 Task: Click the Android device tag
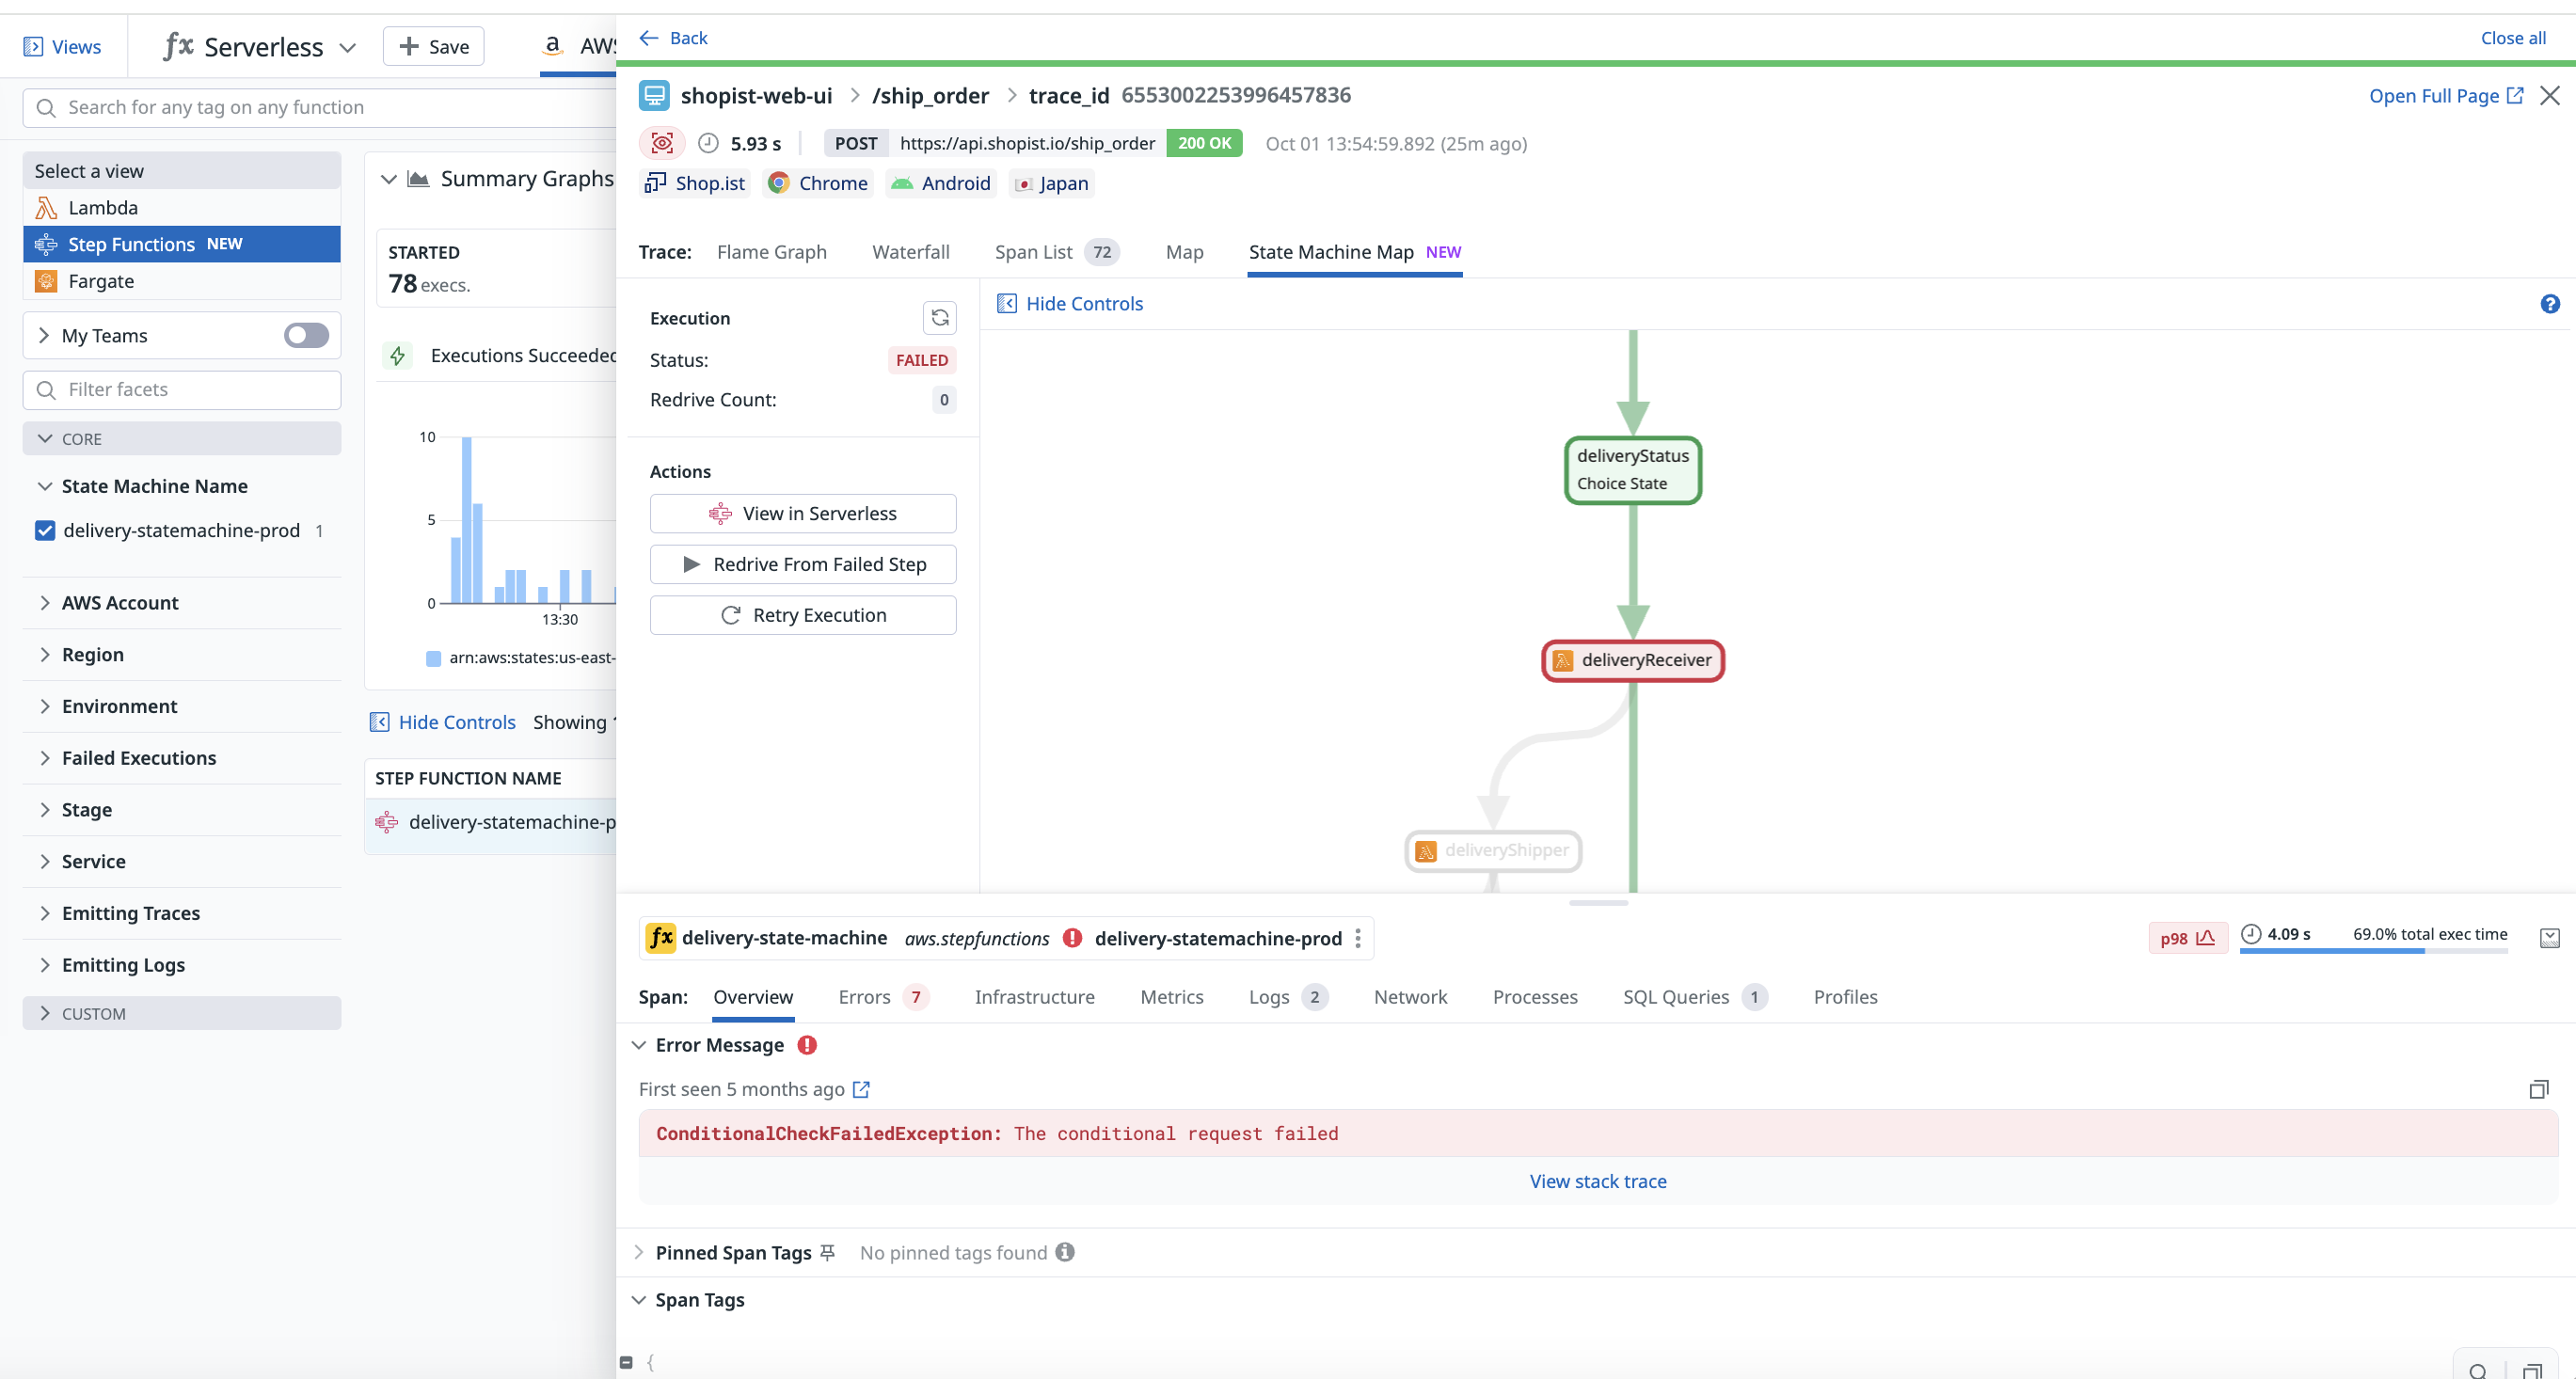coord(941,183)
